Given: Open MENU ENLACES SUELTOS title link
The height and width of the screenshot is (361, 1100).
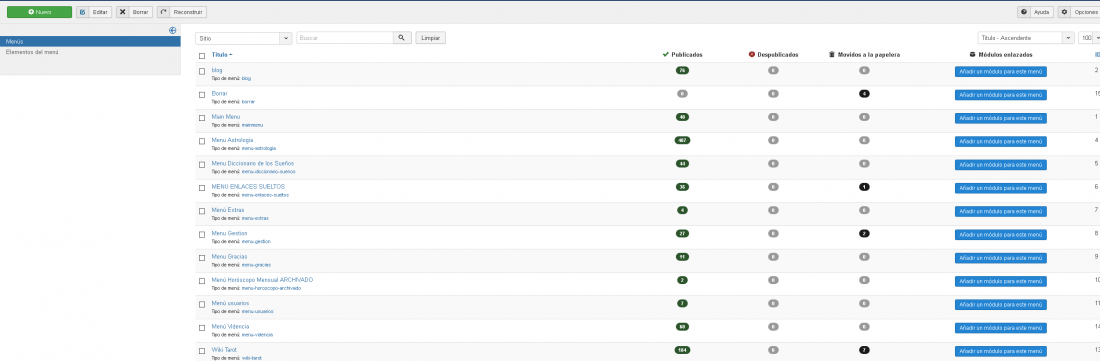Looking at the screenshot, I should pos(248,186).
